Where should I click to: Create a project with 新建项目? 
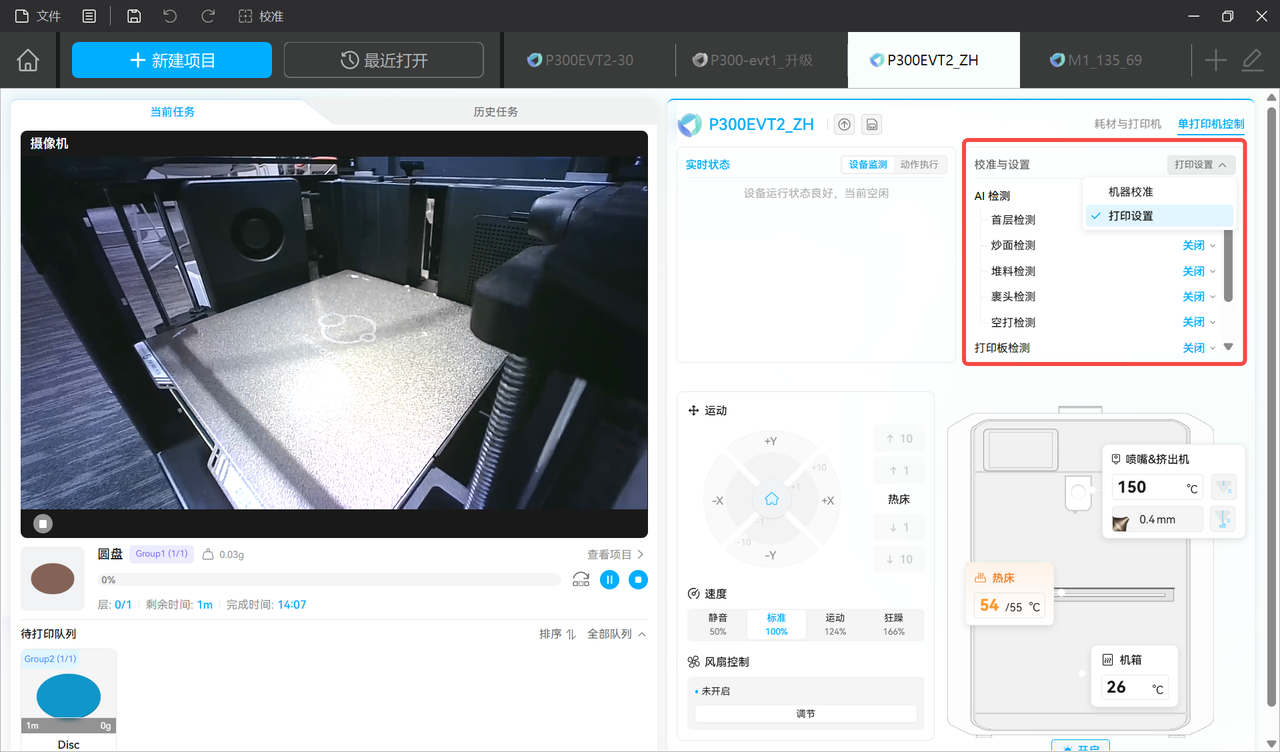(172, 60)
